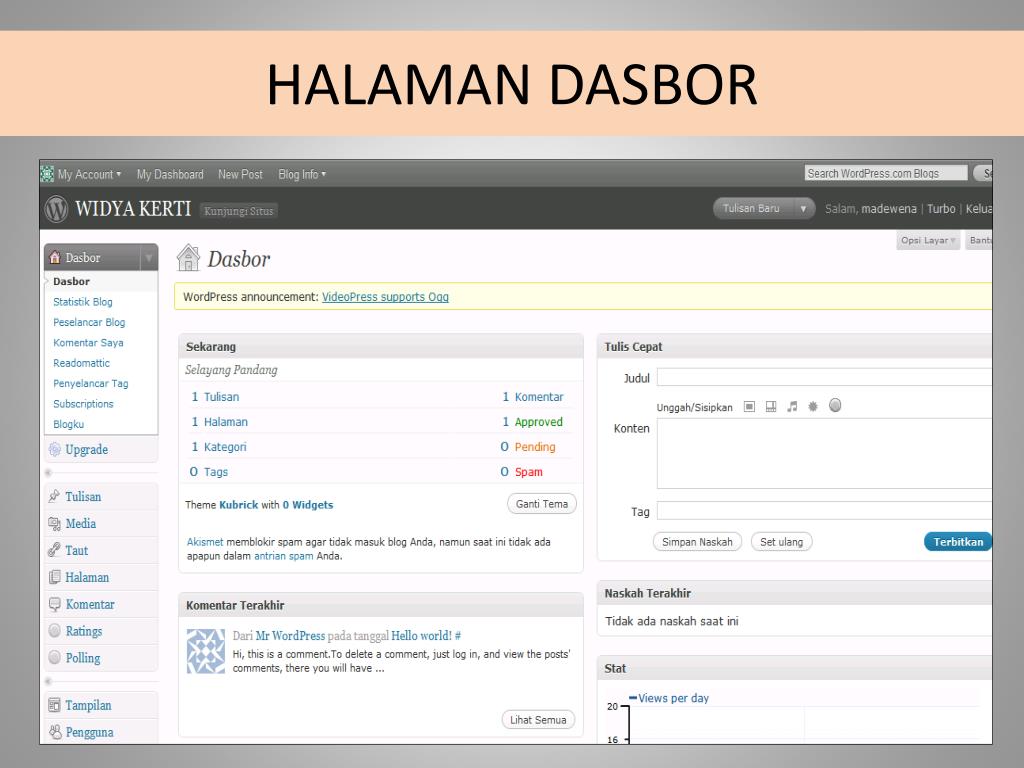
Task: Click the 1 Komentar link
Action: coord(532,396)
